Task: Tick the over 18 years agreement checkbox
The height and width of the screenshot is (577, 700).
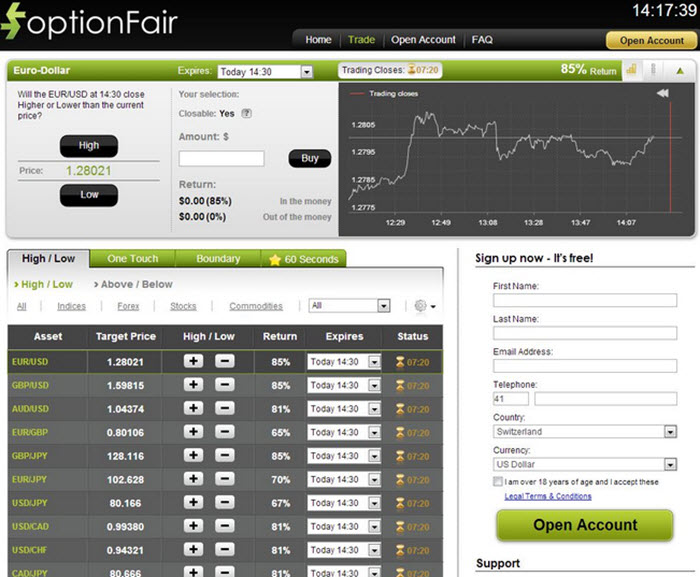Action: click(x=497, y=481)
